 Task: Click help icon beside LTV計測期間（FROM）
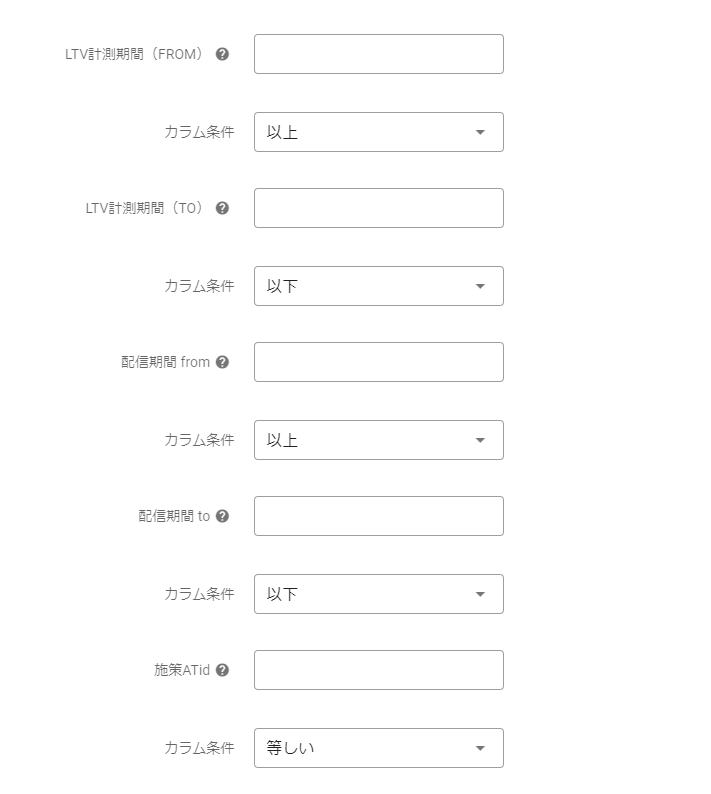click(222, 54)
